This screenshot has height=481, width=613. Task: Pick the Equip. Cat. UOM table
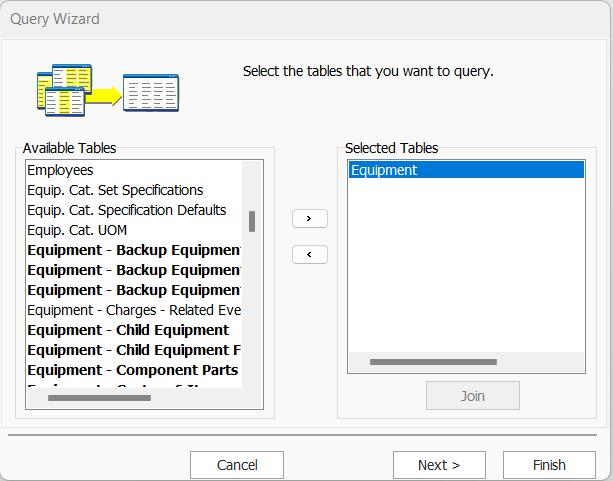[77, 230]
